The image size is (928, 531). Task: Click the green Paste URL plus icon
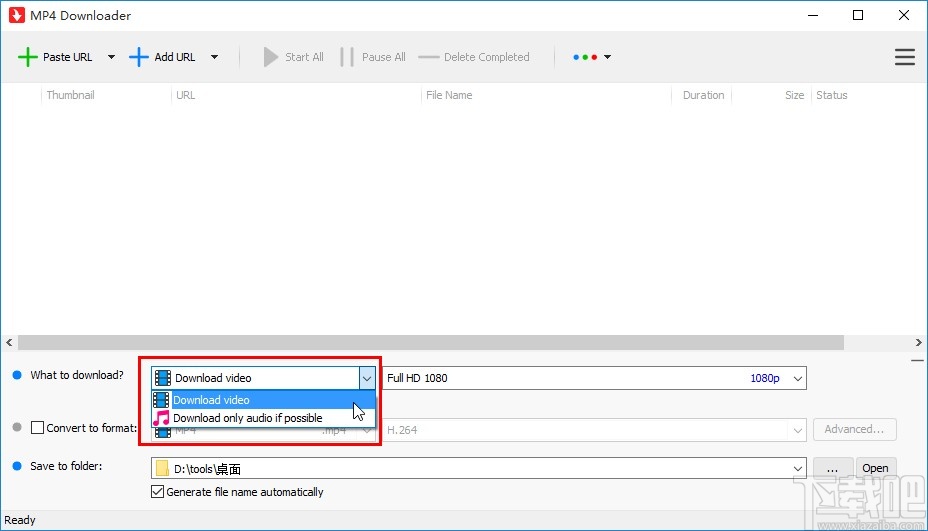coord(27,57)
